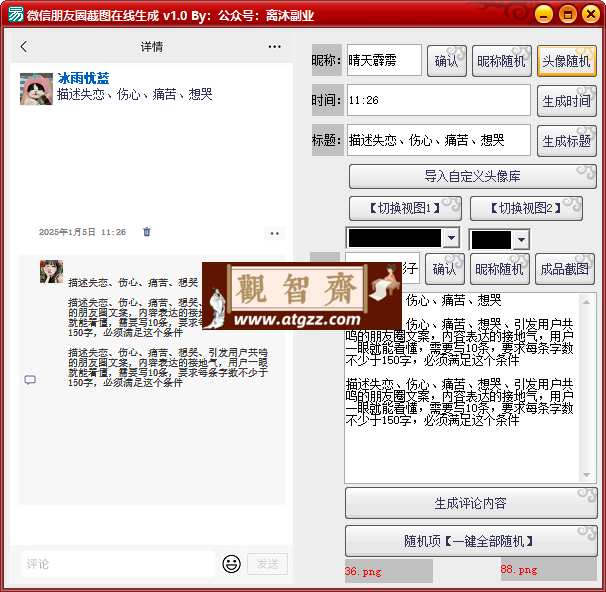Click 导入自定义头像库 button
This screenshot has width=606, height=592.
473,177
